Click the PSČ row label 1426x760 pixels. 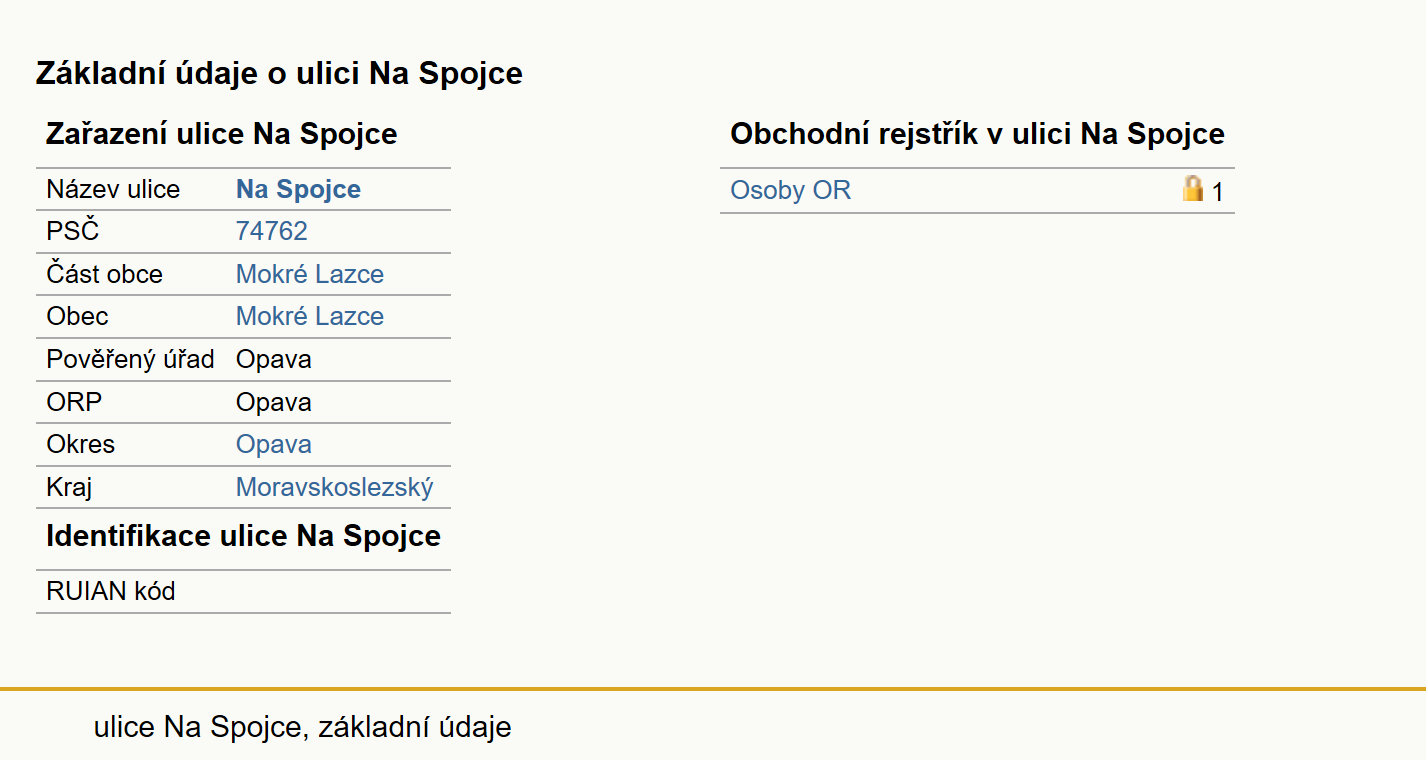coord(73,232)
